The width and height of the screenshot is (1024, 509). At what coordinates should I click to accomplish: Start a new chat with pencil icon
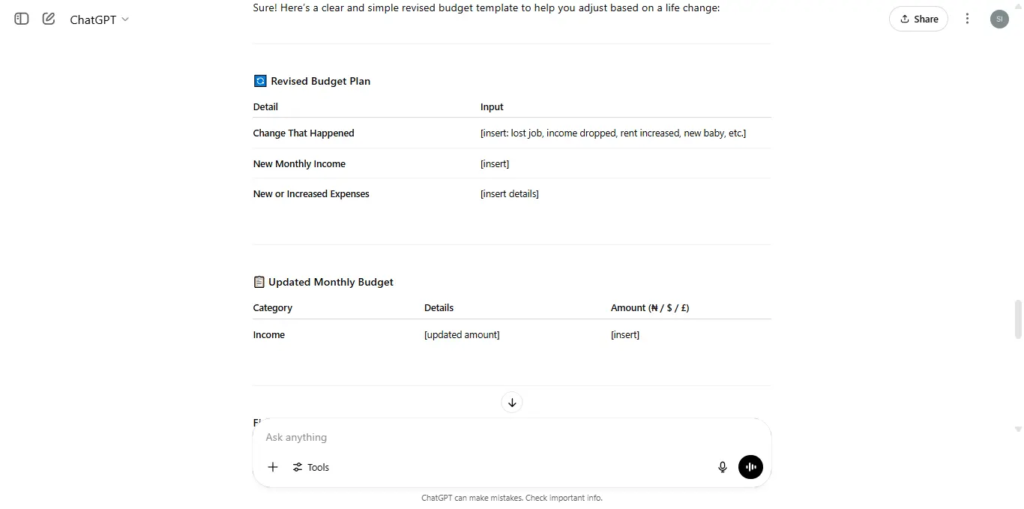(x=48, y=19)
